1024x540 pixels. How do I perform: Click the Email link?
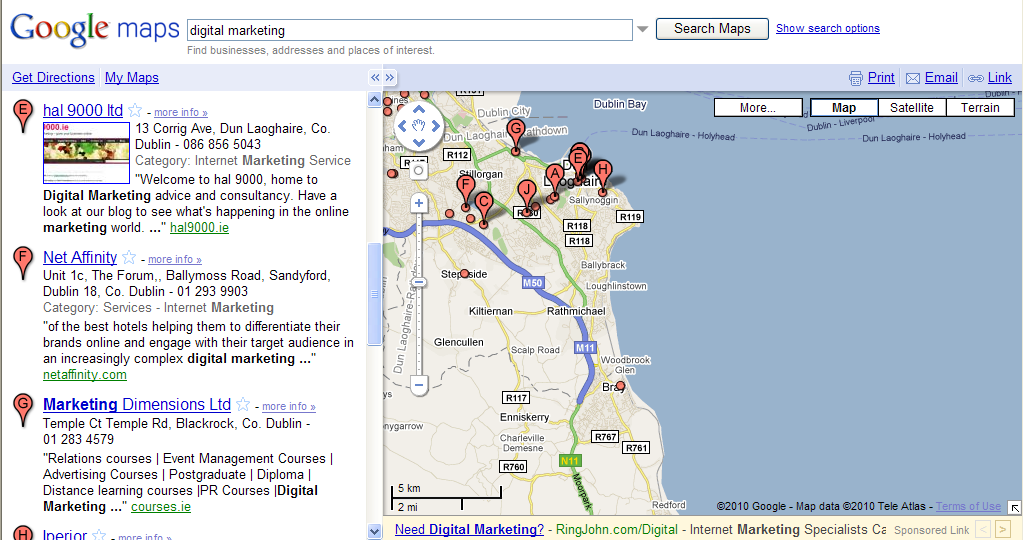941,78
